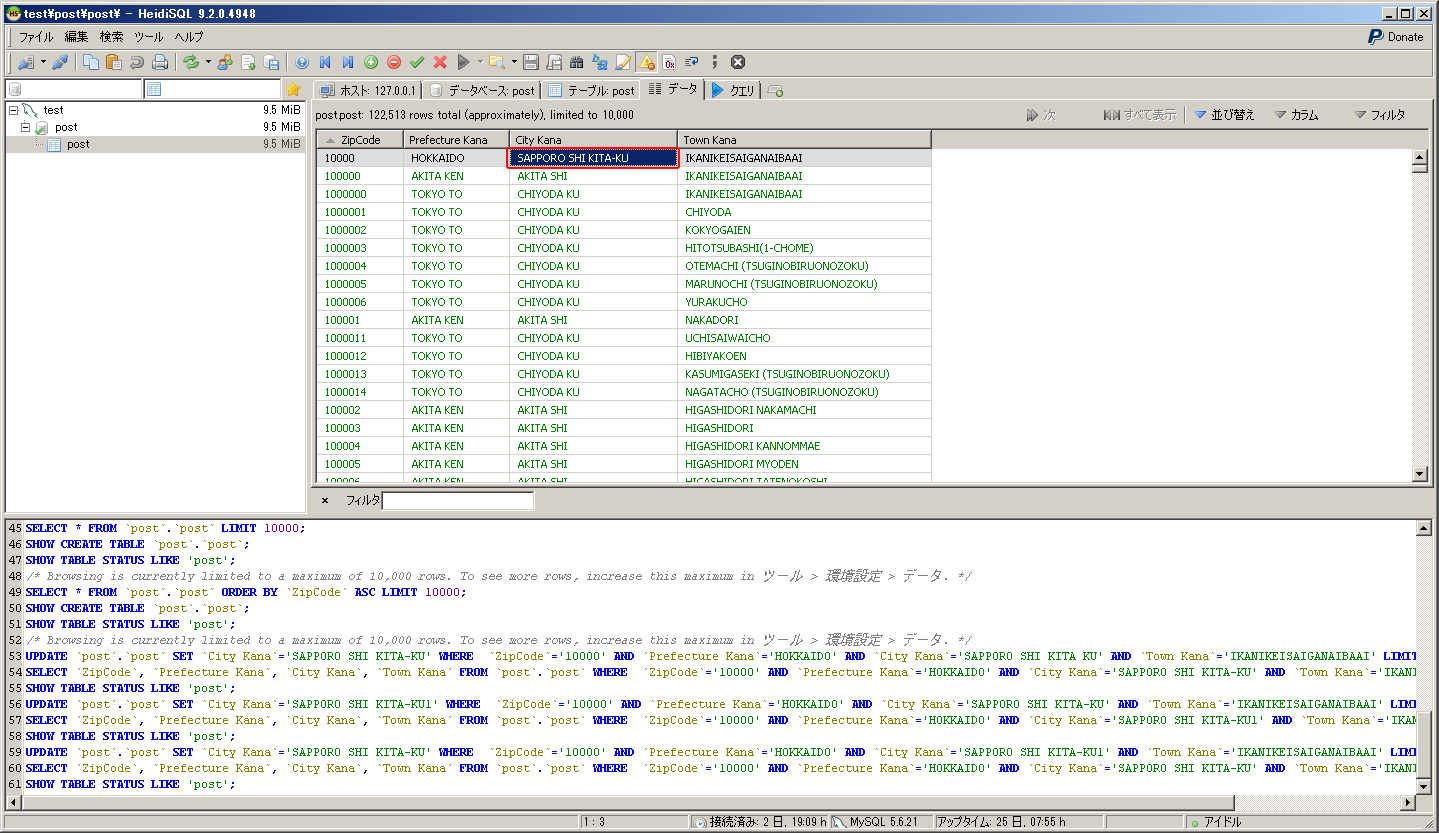Toggle the word wrap toolbar button
The image size is (1439, 833).
[691, 62]
